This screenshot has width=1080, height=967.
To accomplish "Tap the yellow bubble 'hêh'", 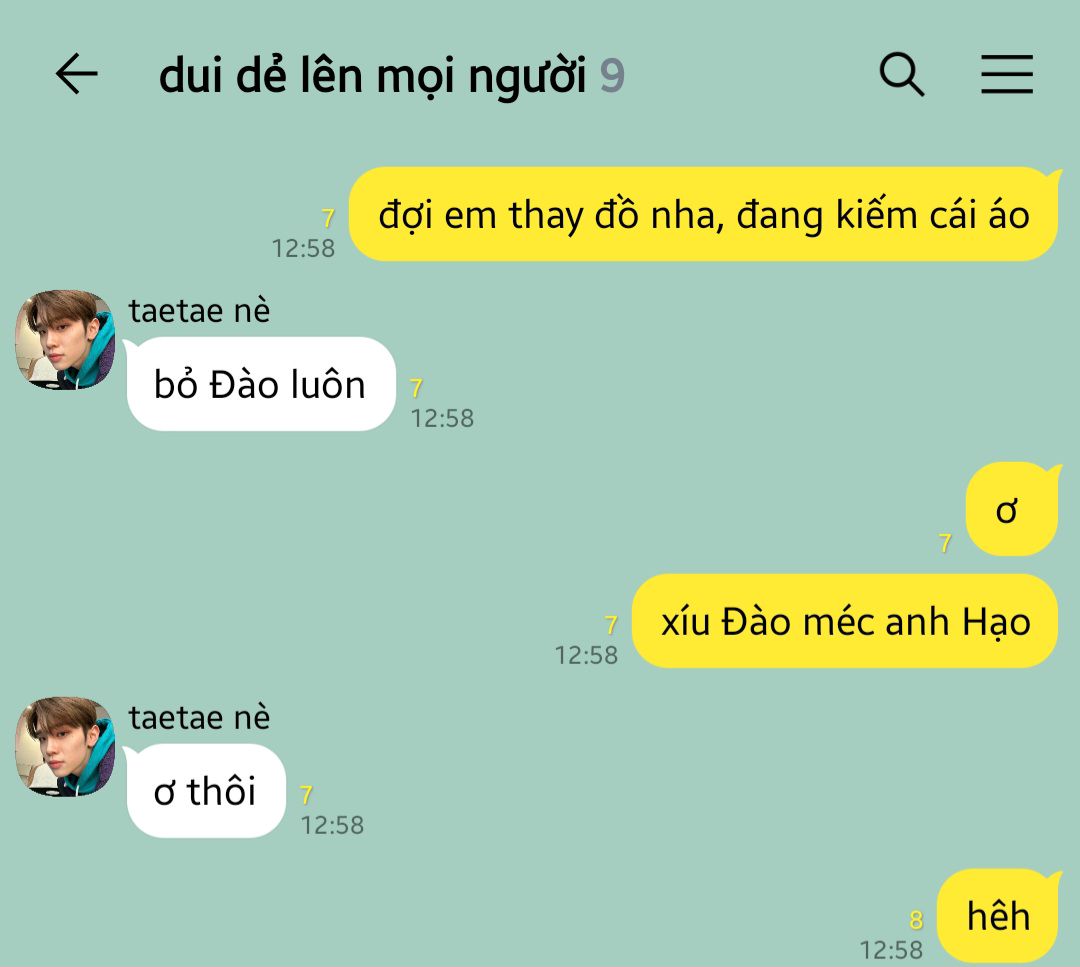I will click(997, 916).
